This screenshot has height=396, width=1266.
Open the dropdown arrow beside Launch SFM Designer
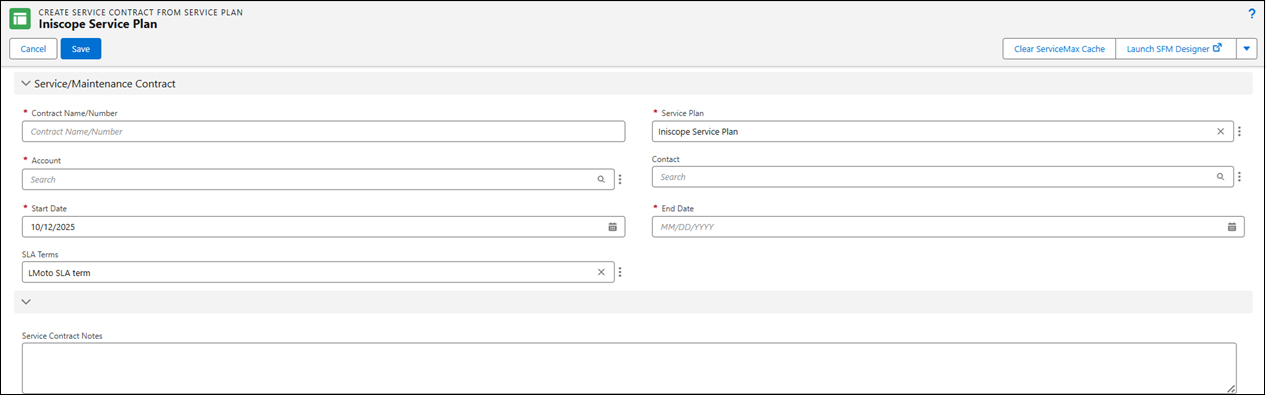tap(1247, 49)
